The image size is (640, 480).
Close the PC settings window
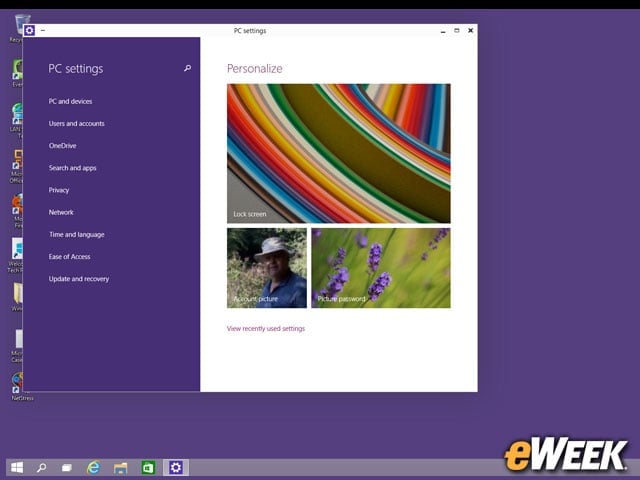tap(471, 30)
